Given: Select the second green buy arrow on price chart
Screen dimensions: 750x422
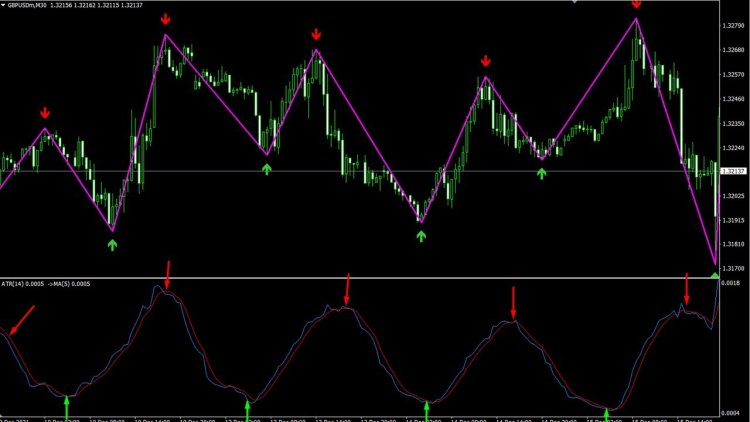Looking at the screenshot, I should [267, 169].
